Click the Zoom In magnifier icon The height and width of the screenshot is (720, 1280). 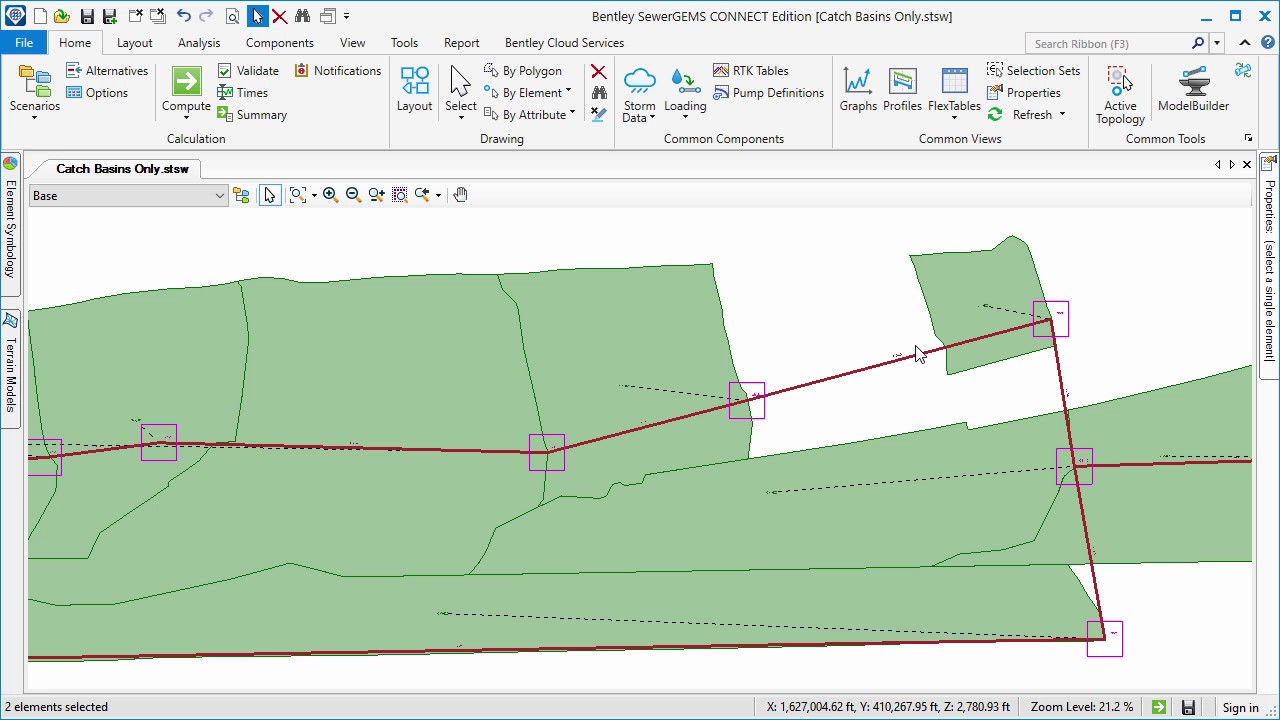click(x=330, y=195)
